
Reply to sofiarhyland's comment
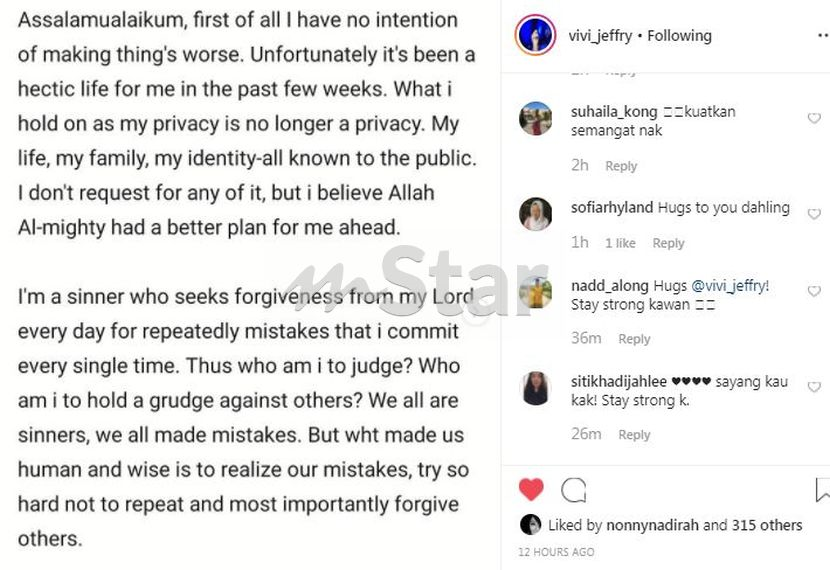tap(668, 243)
